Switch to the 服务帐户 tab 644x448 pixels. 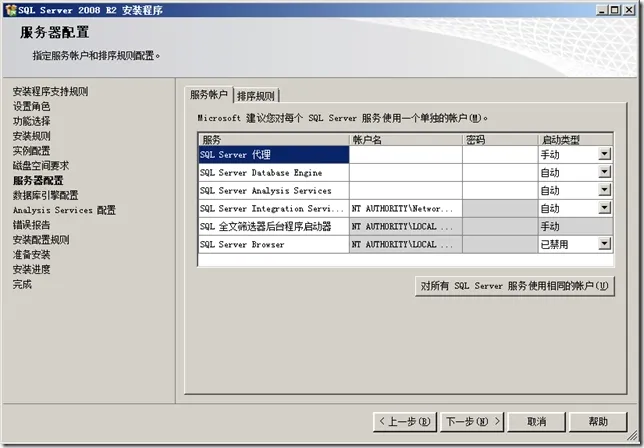(209, 95)
